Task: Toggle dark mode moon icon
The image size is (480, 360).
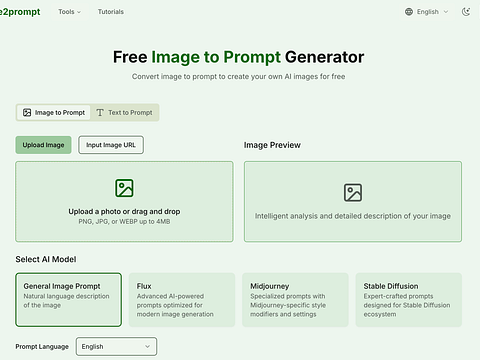Action: [x=466, y=12]
